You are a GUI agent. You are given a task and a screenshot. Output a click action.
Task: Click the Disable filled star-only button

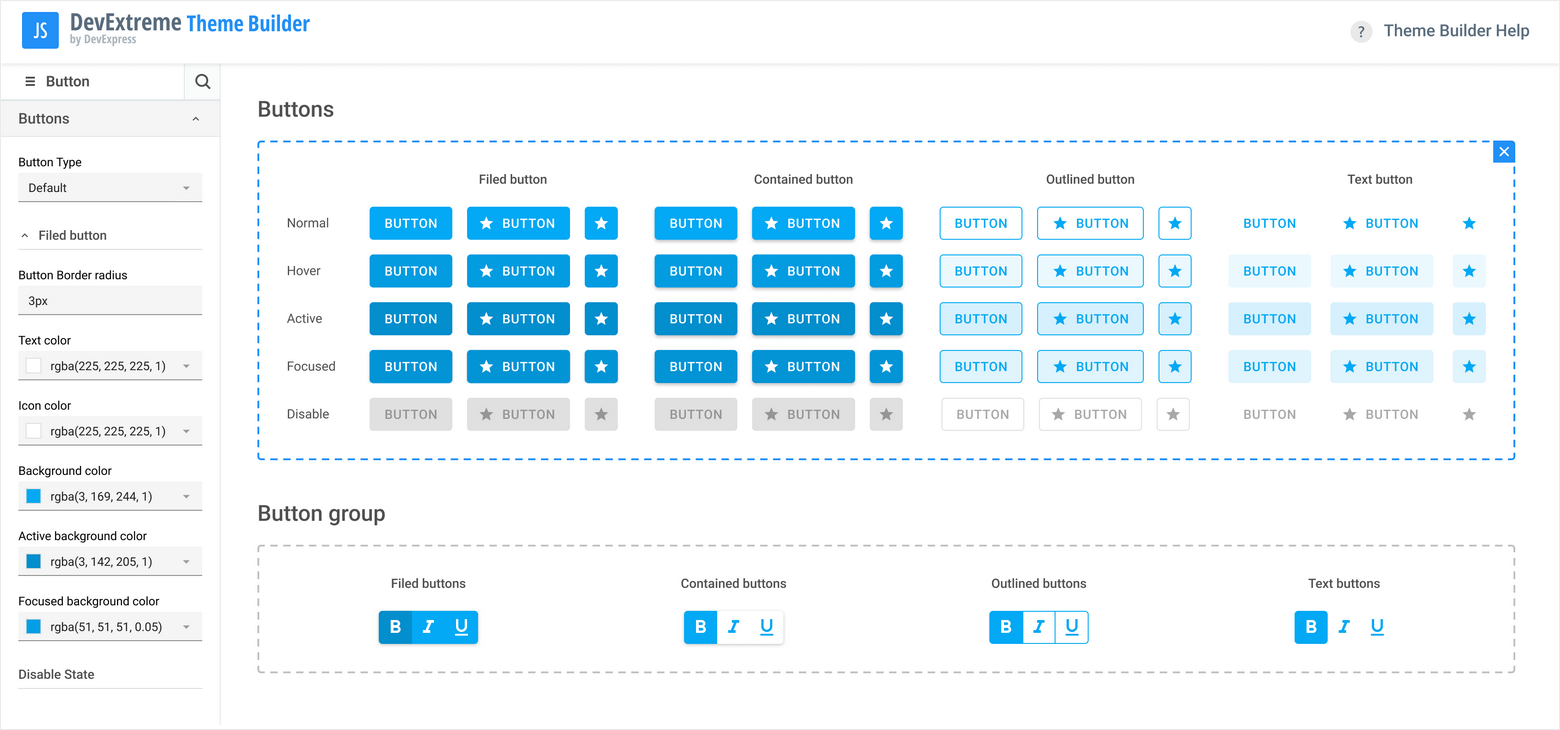pos(601,414)
